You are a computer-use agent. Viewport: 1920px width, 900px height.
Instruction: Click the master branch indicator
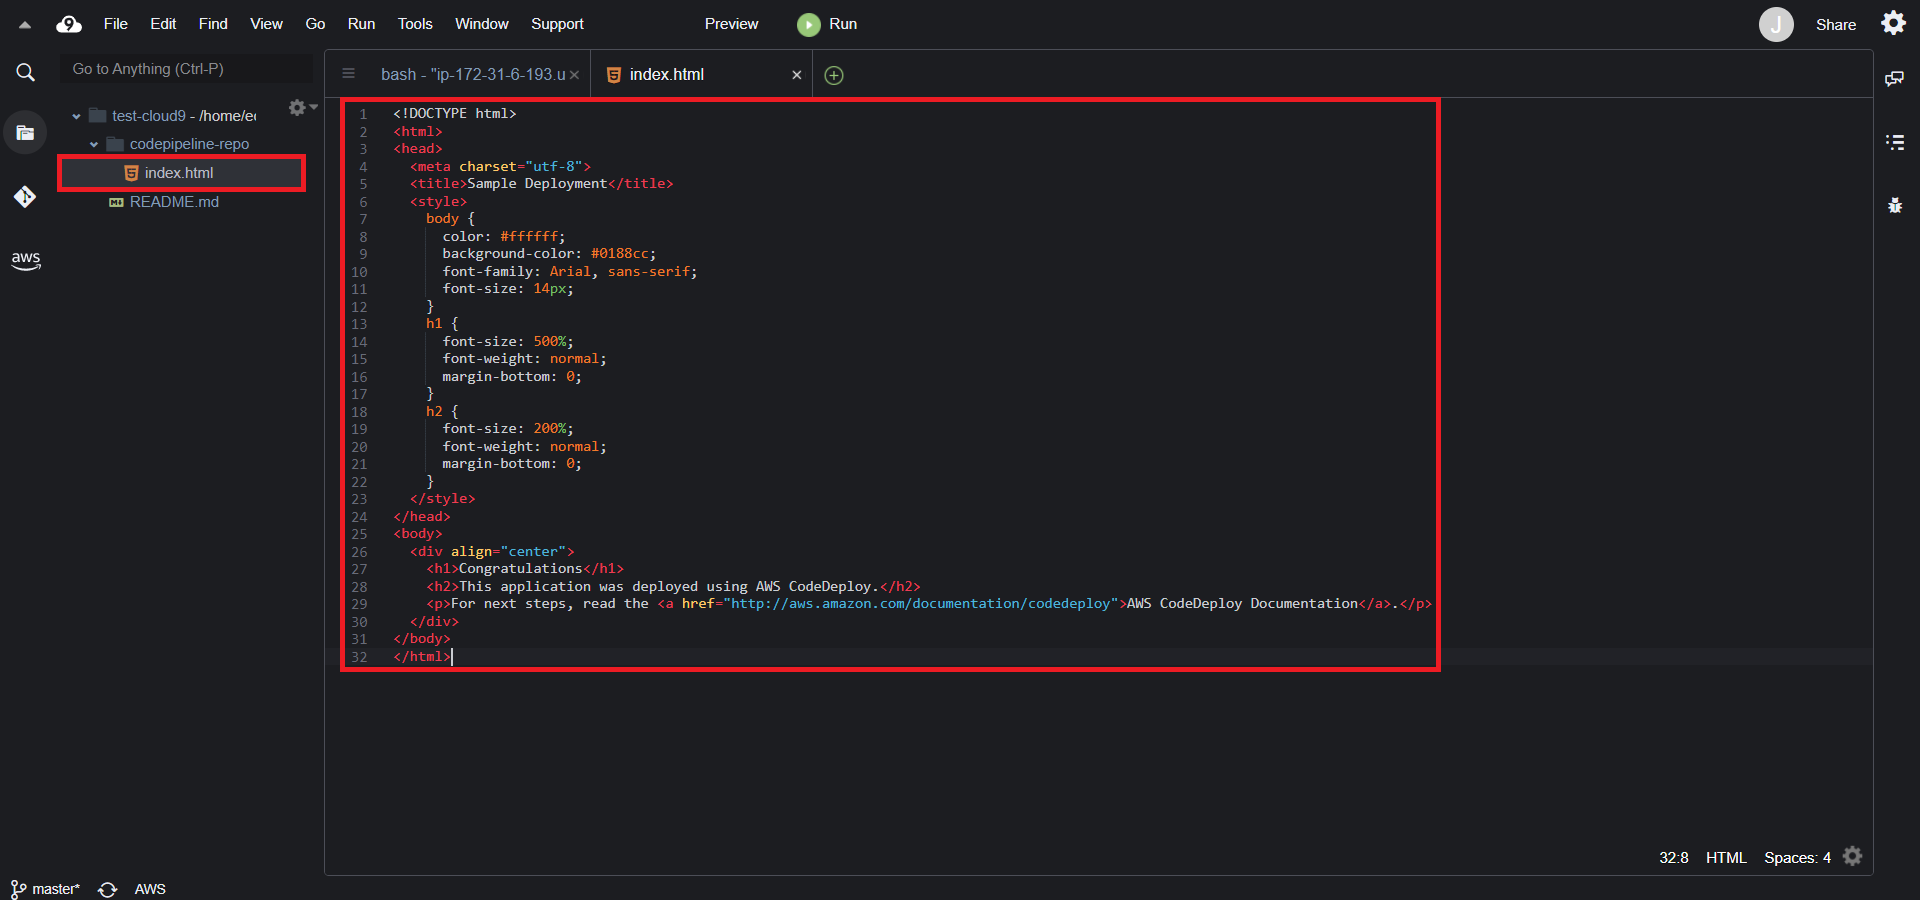(46, 889)
